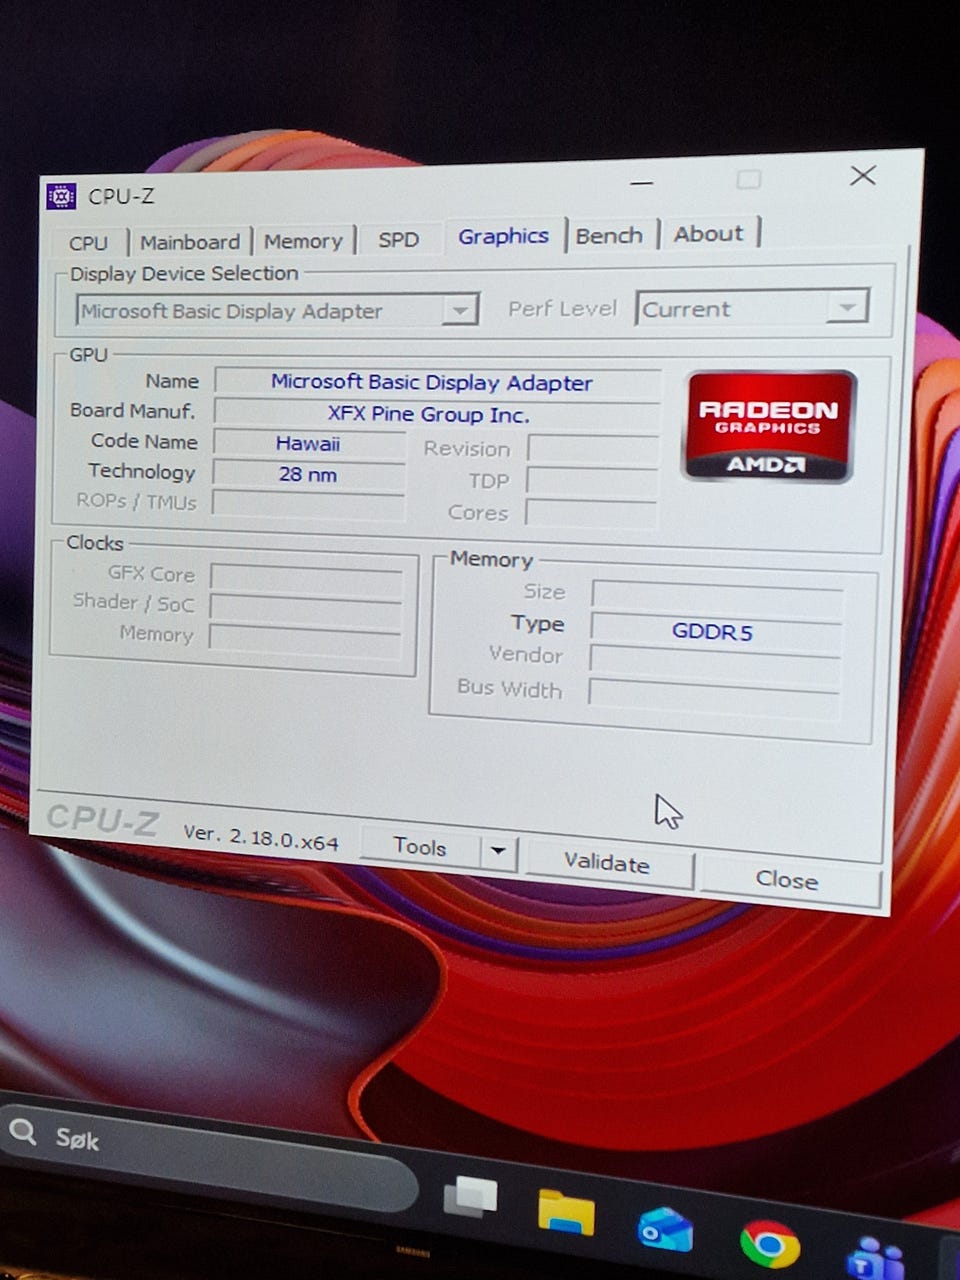Viewport: 960px width, 1280px height.
Task: Open File Explorer from the taskbar
Action: [x=566, y=1211]
